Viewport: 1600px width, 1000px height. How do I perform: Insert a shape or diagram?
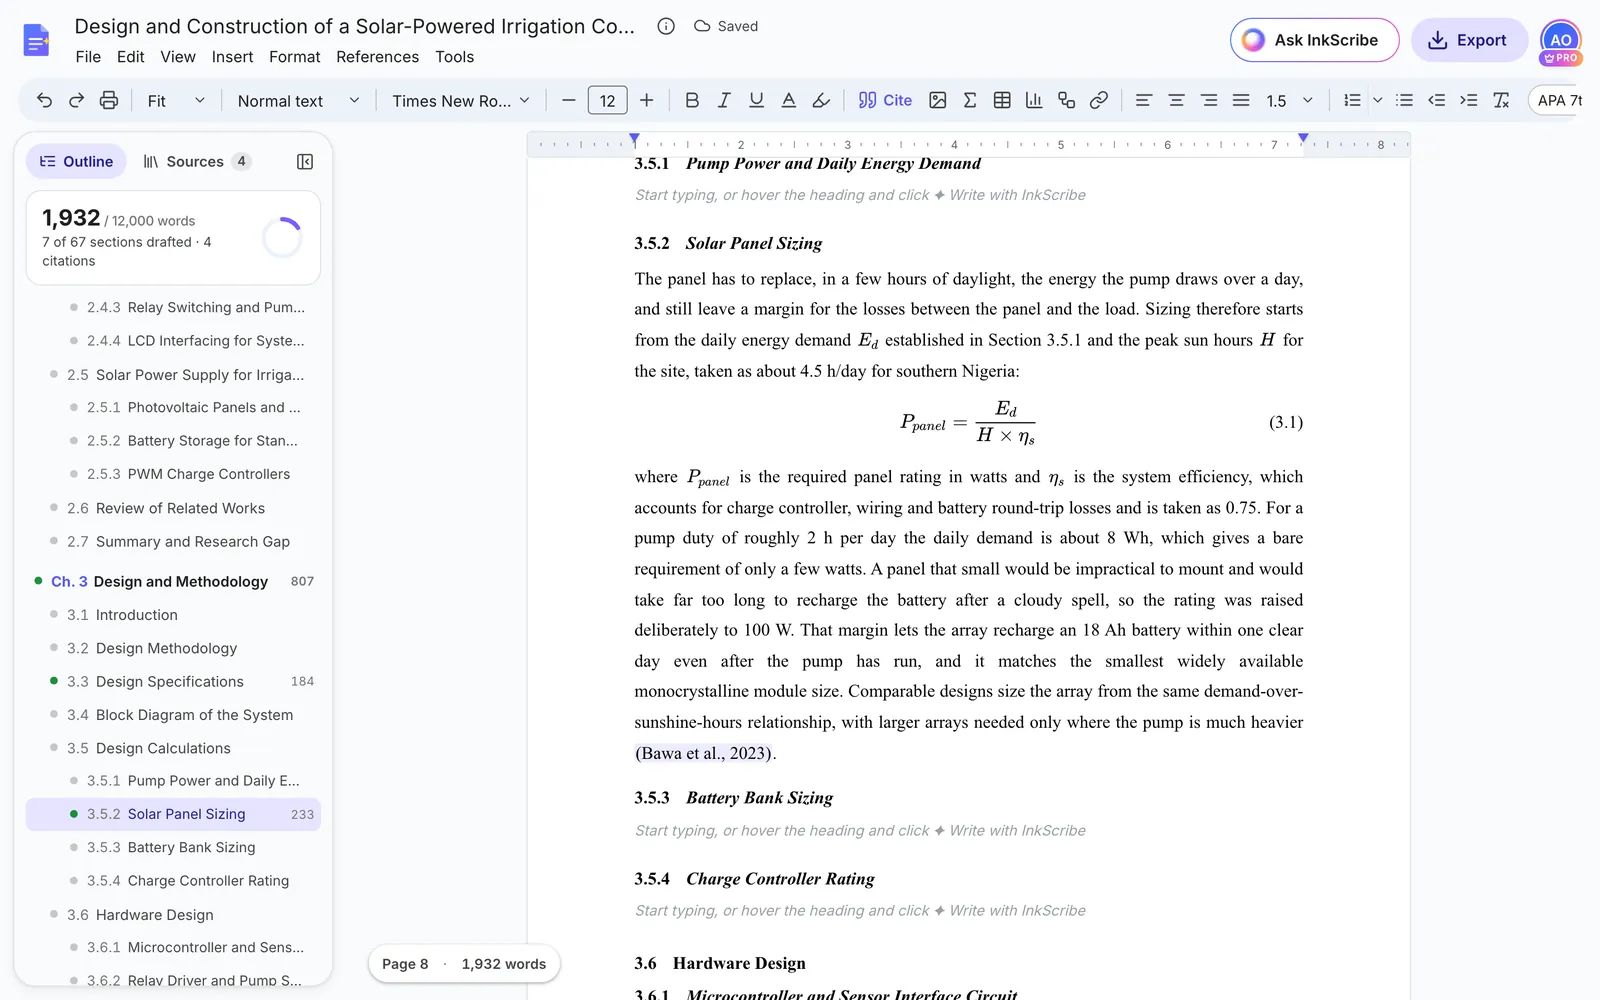point(1066,100)
